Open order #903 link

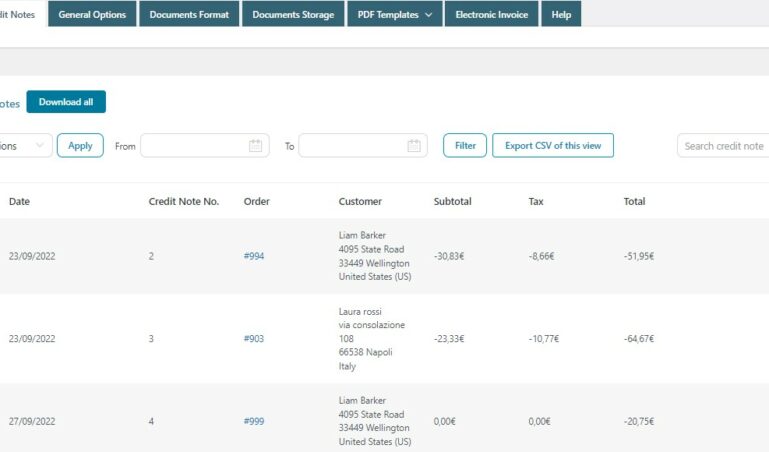(254, 338)
